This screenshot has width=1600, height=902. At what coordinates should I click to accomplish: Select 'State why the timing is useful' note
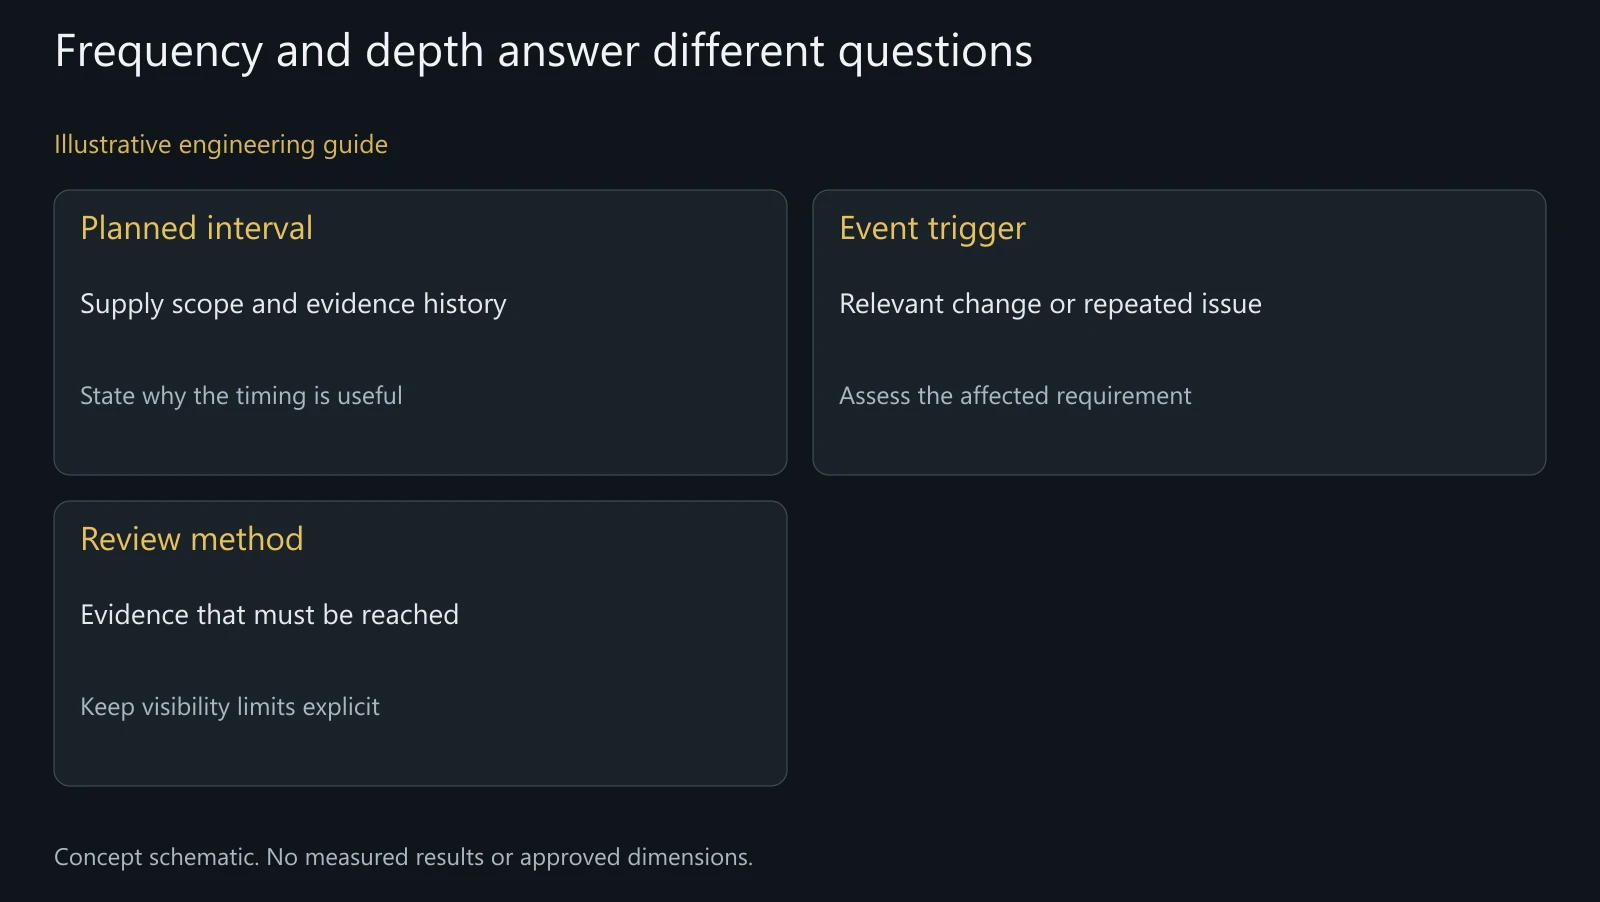(241, 396)
